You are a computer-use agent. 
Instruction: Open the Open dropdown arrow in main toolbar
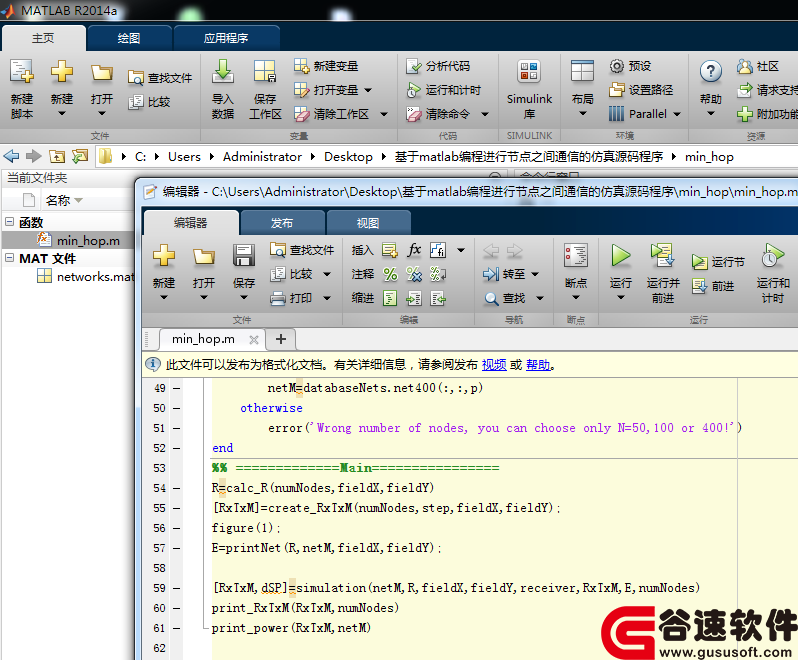click(102, 114)
